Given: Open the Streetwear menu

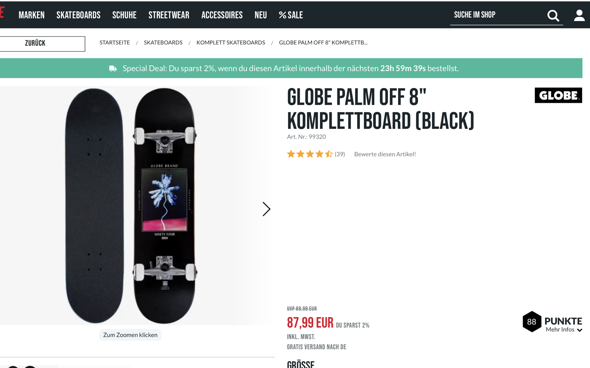Looking at the screenshot, I should (x=169, y=15).
